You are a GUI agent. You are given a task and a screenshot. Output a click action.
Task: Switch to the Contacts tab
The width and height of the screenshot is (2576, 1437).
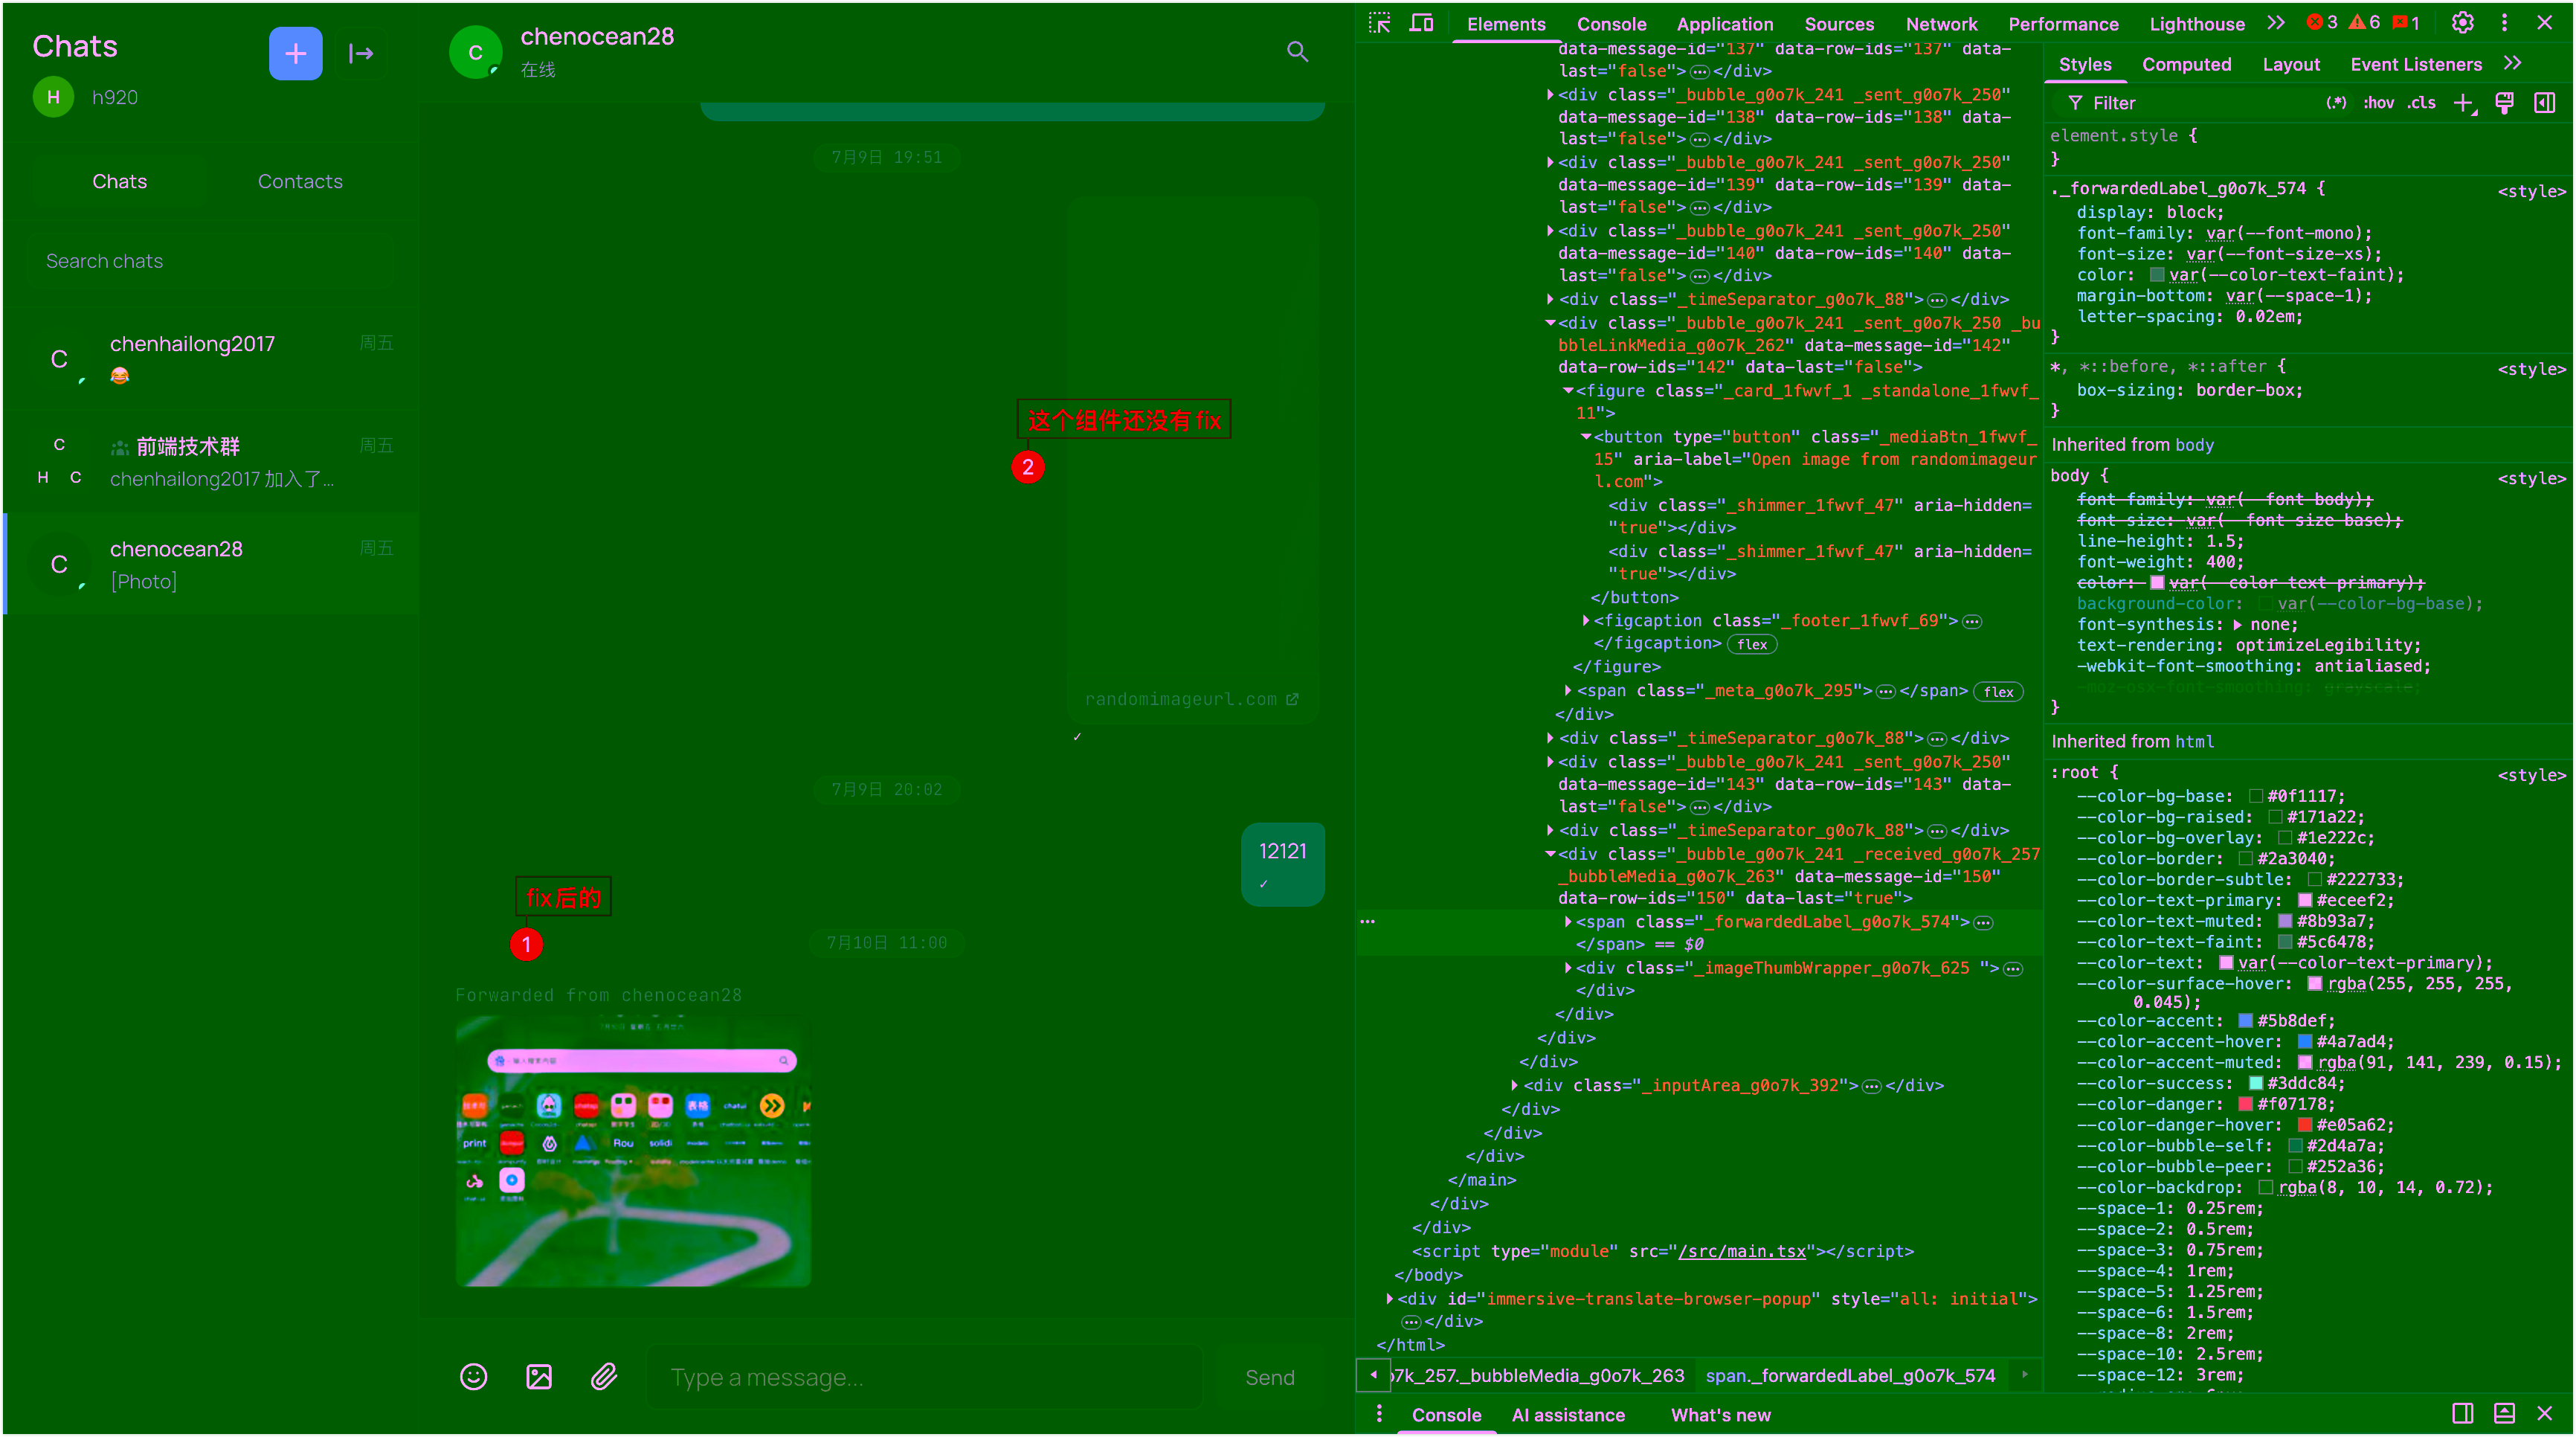tap(300, 181)
